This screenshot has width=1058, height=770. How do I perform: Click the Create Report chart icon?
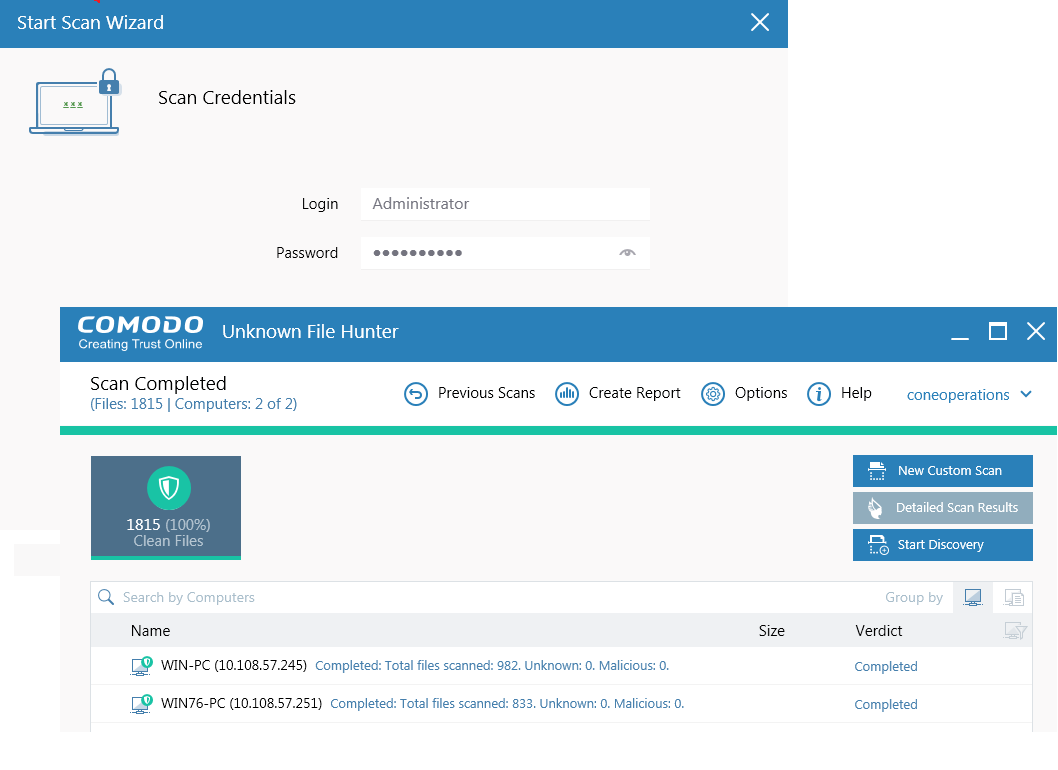[567, 393]
